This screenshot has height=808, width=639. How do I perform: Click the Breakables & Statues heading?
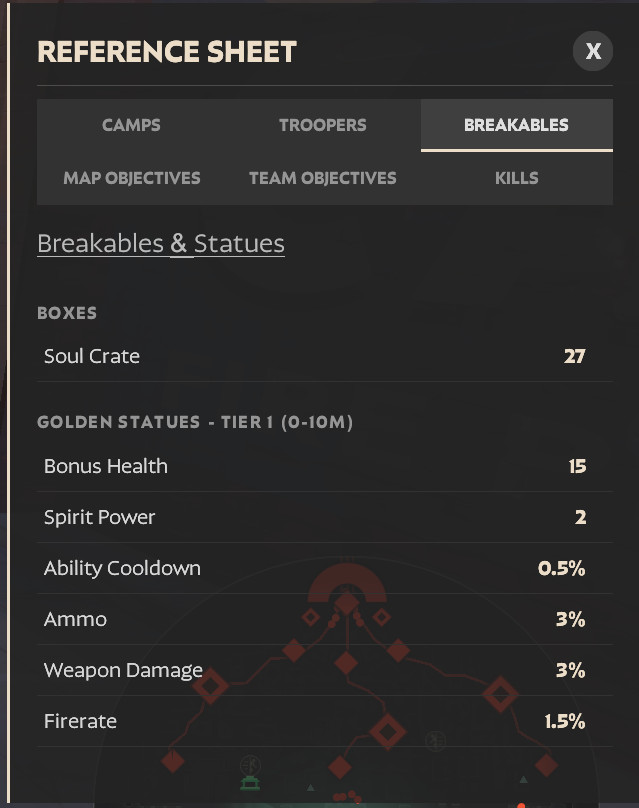(x=161, y=243)
